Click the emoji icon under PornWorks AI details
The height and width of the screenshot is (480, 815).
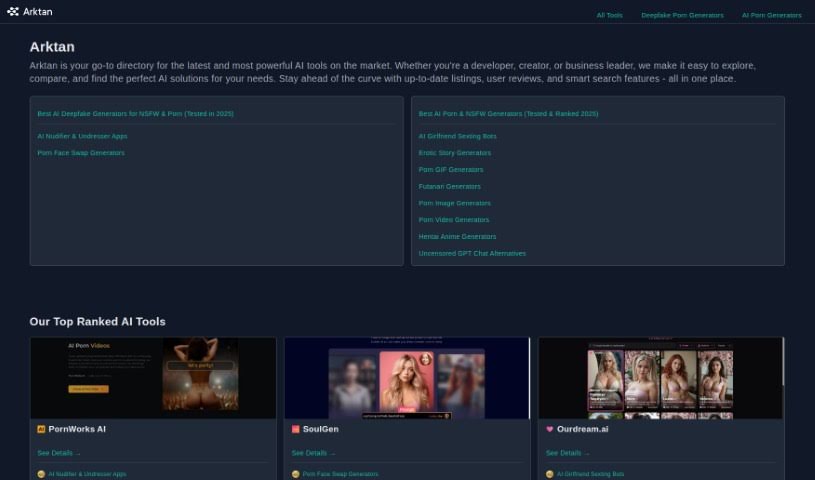coord(42,474)
